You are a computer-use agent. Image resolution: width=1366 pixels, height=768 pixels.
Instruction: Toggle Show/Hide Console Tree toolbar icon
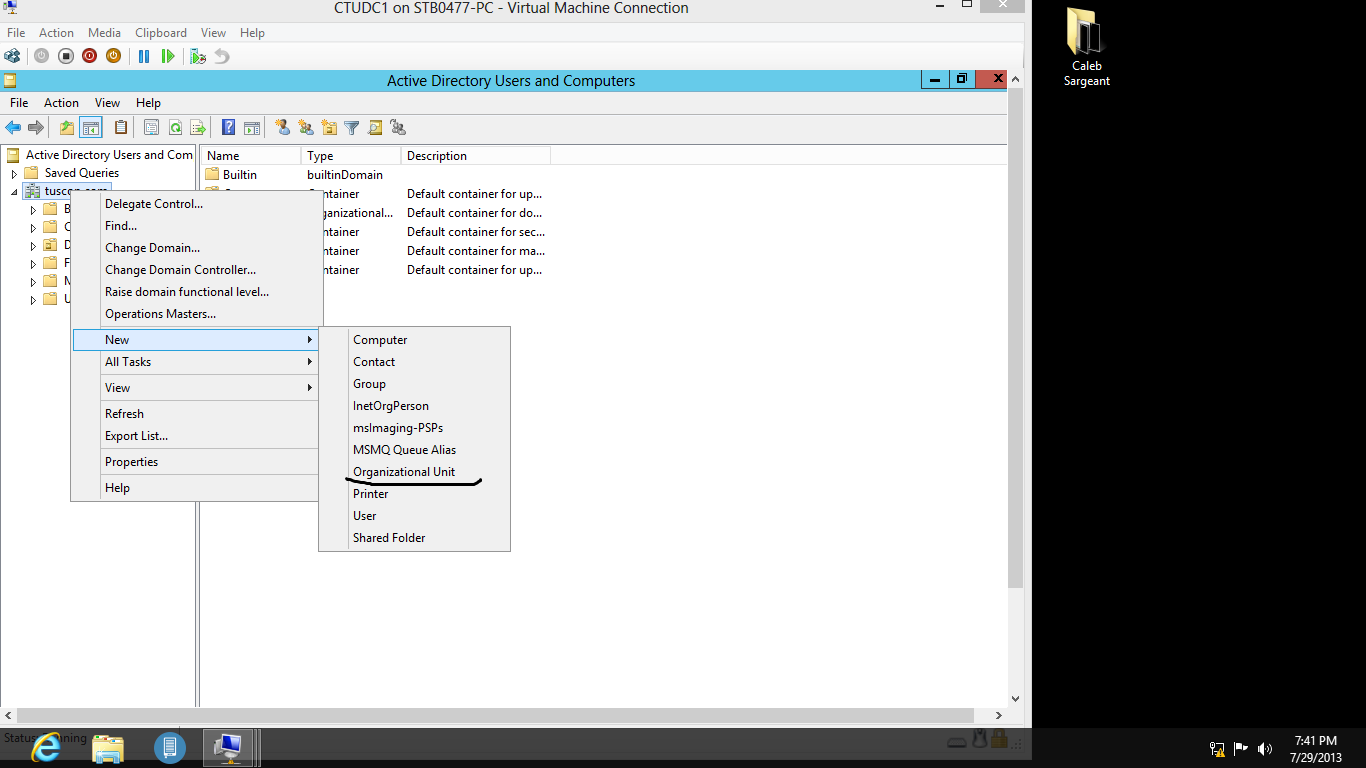(91, 127)
